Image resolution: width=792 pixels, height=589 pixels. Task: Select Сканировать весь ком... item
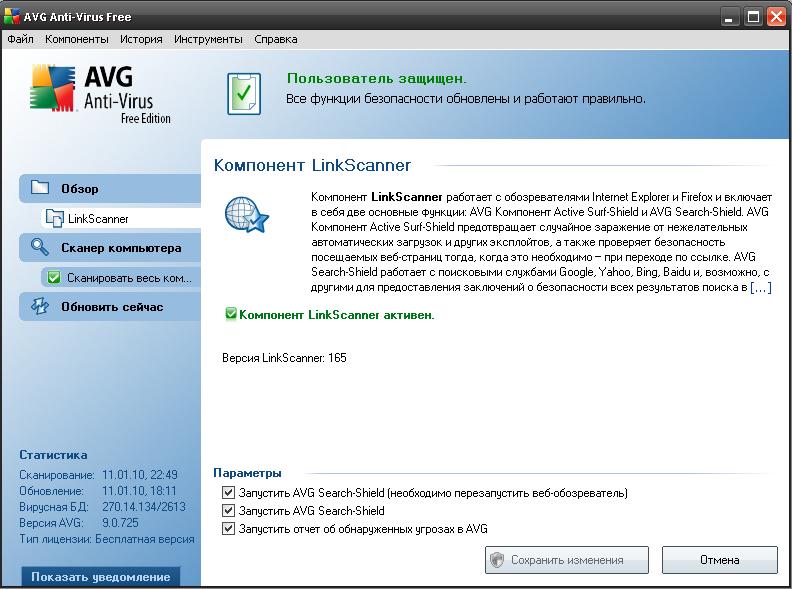121,277
